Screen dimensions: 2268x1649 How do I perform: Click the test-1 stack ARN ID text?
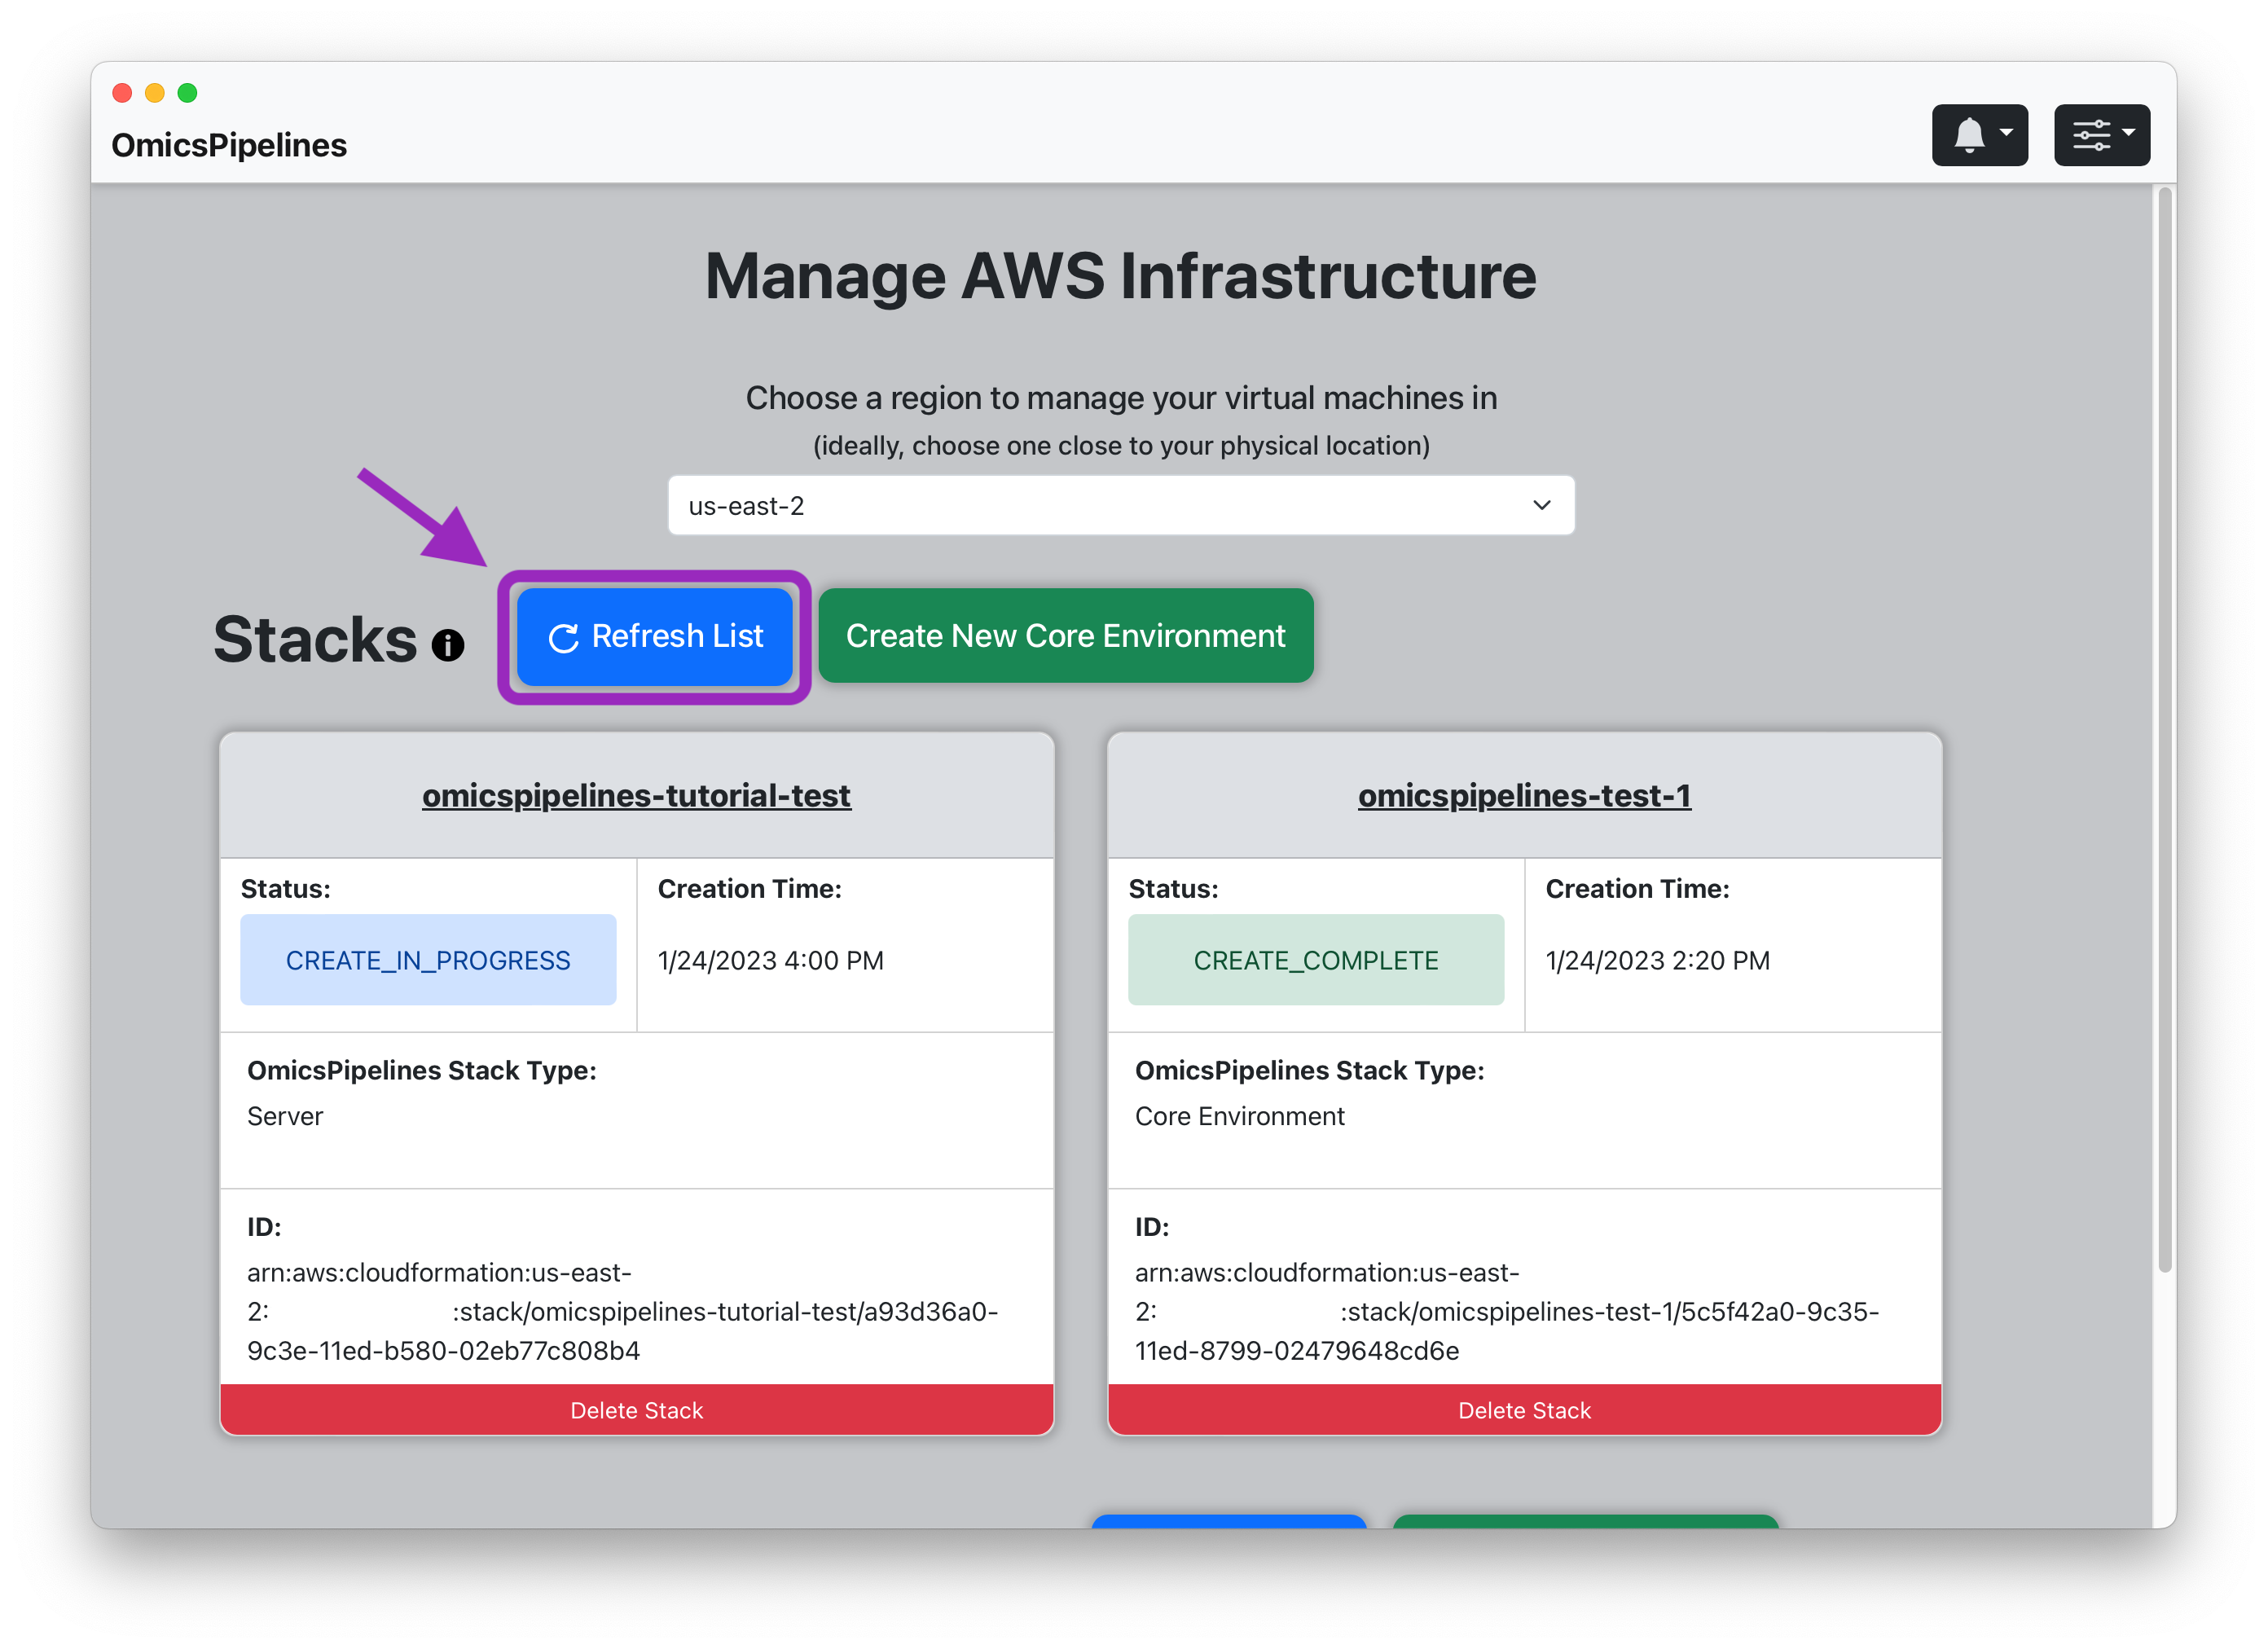pyautogui.click(x=1507, y=1311)
